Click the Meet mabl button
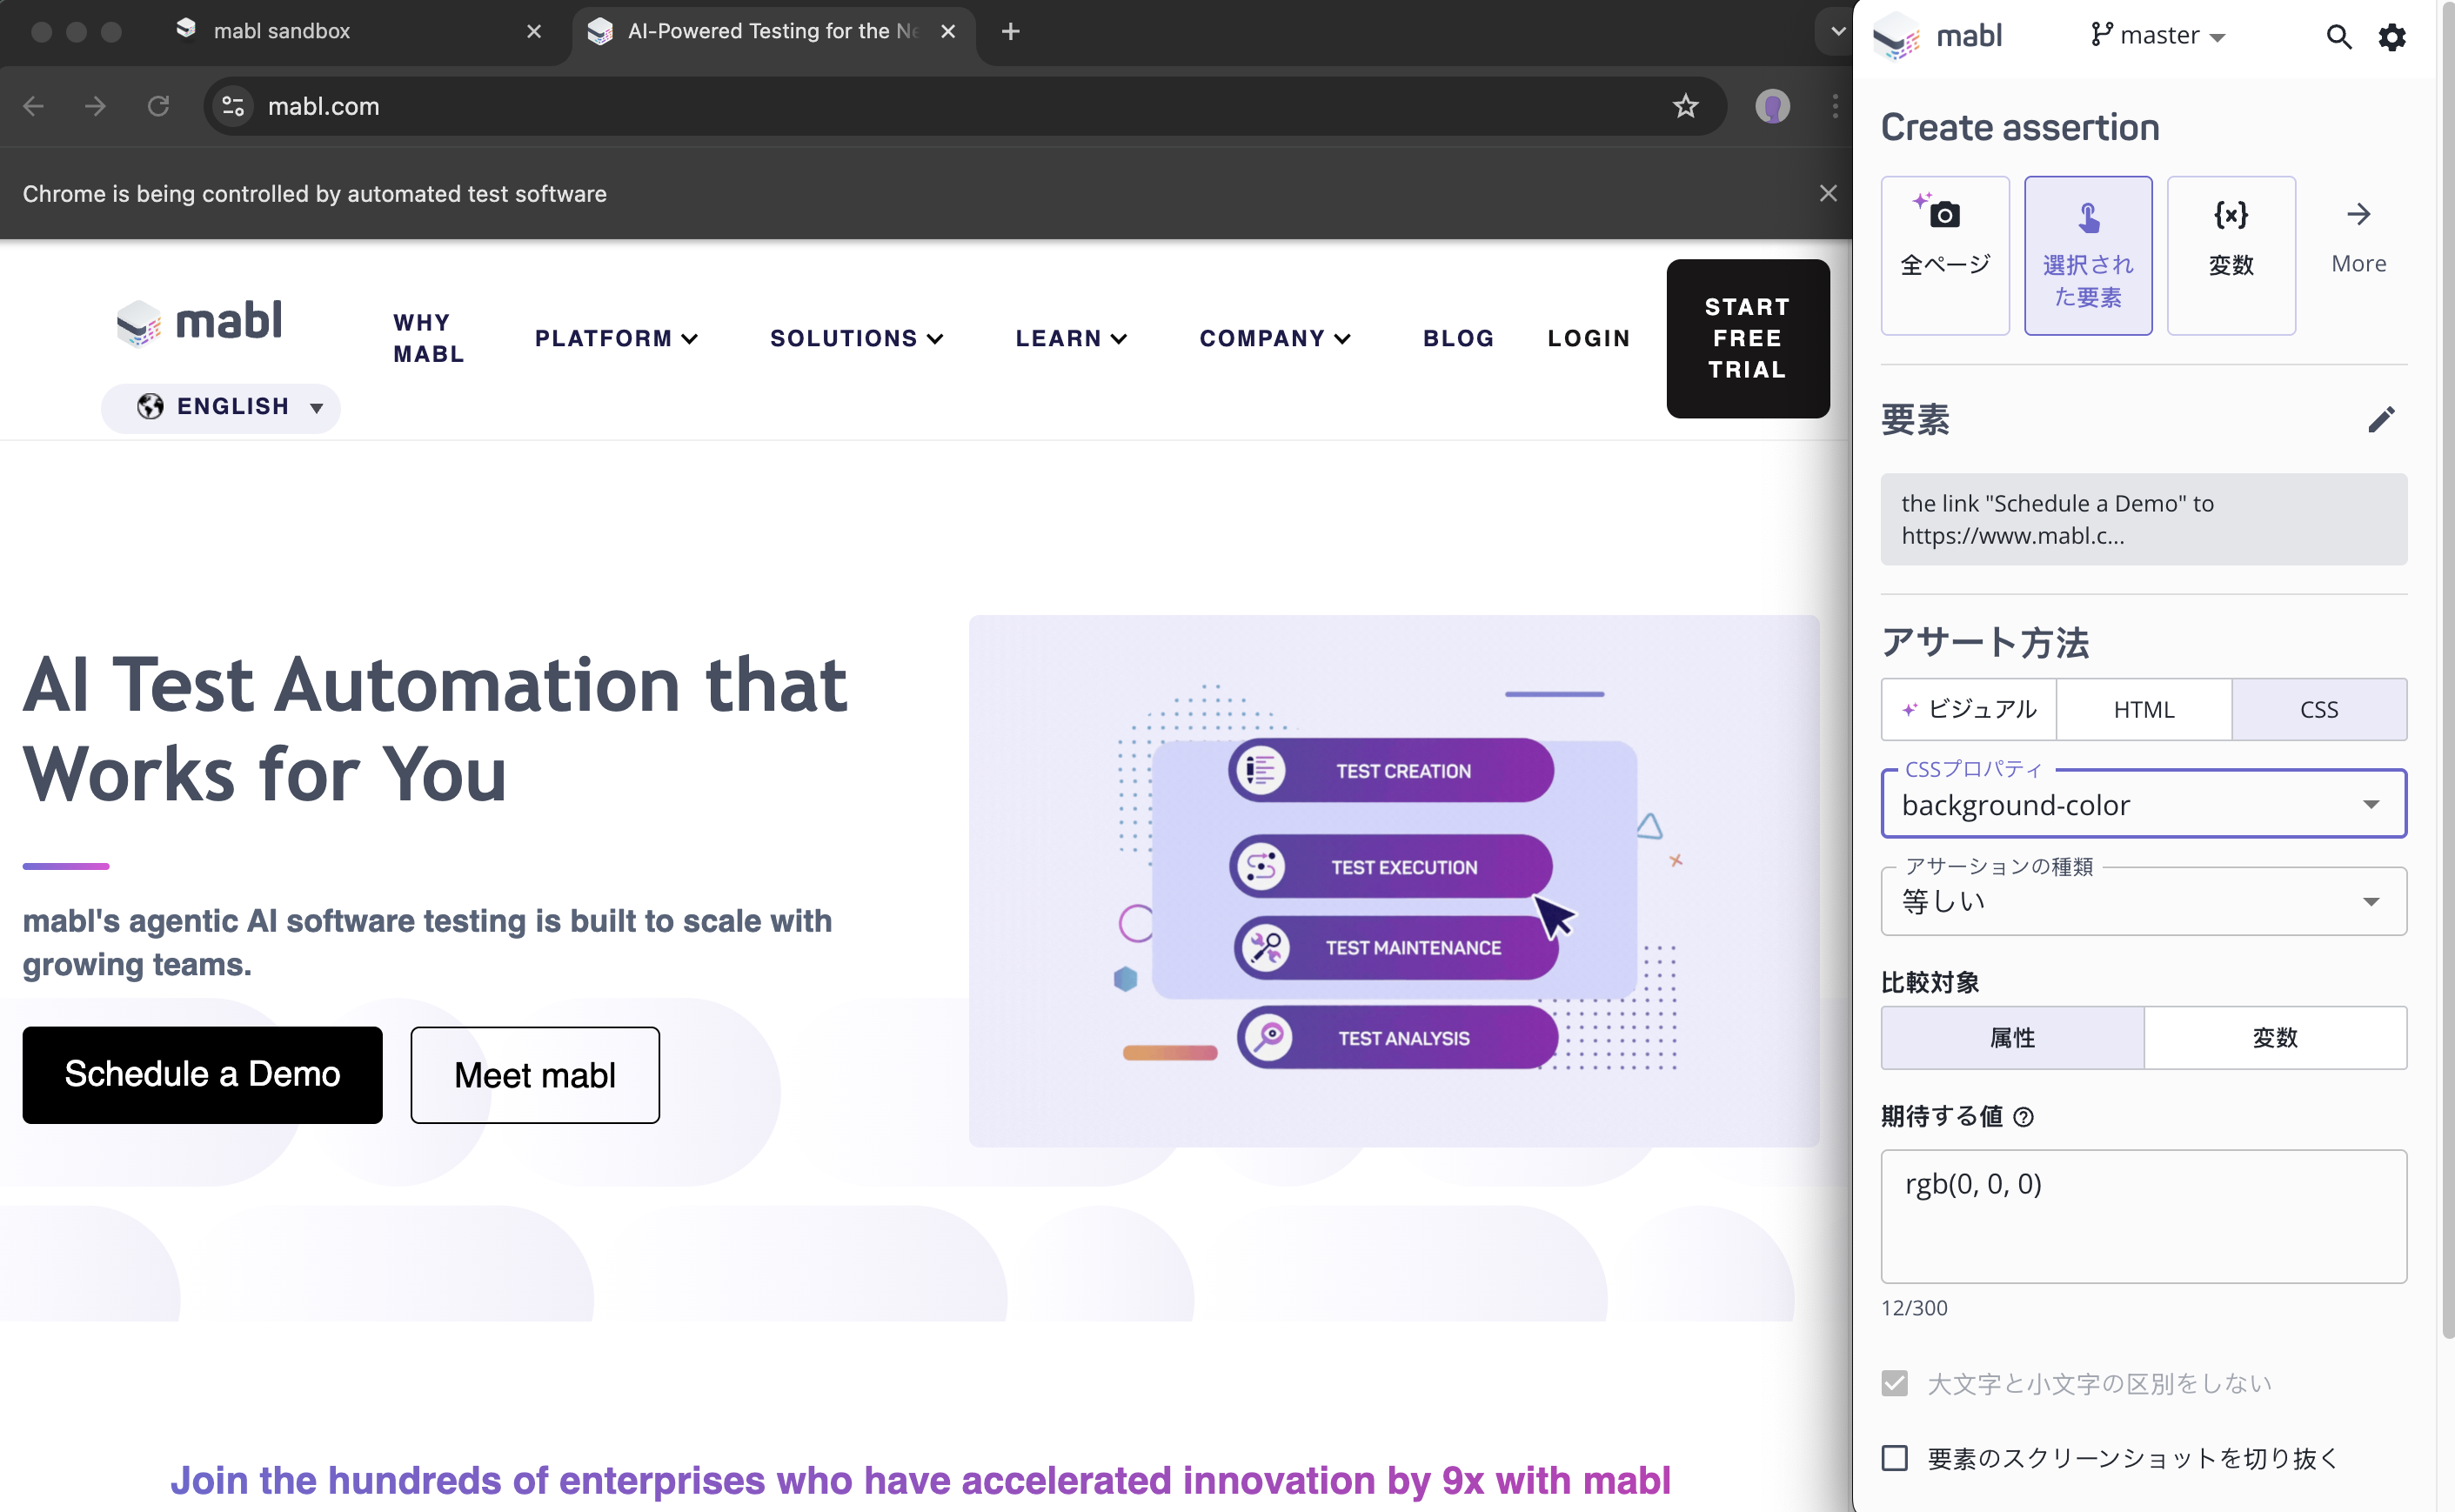 click(x=534, y=1075)
